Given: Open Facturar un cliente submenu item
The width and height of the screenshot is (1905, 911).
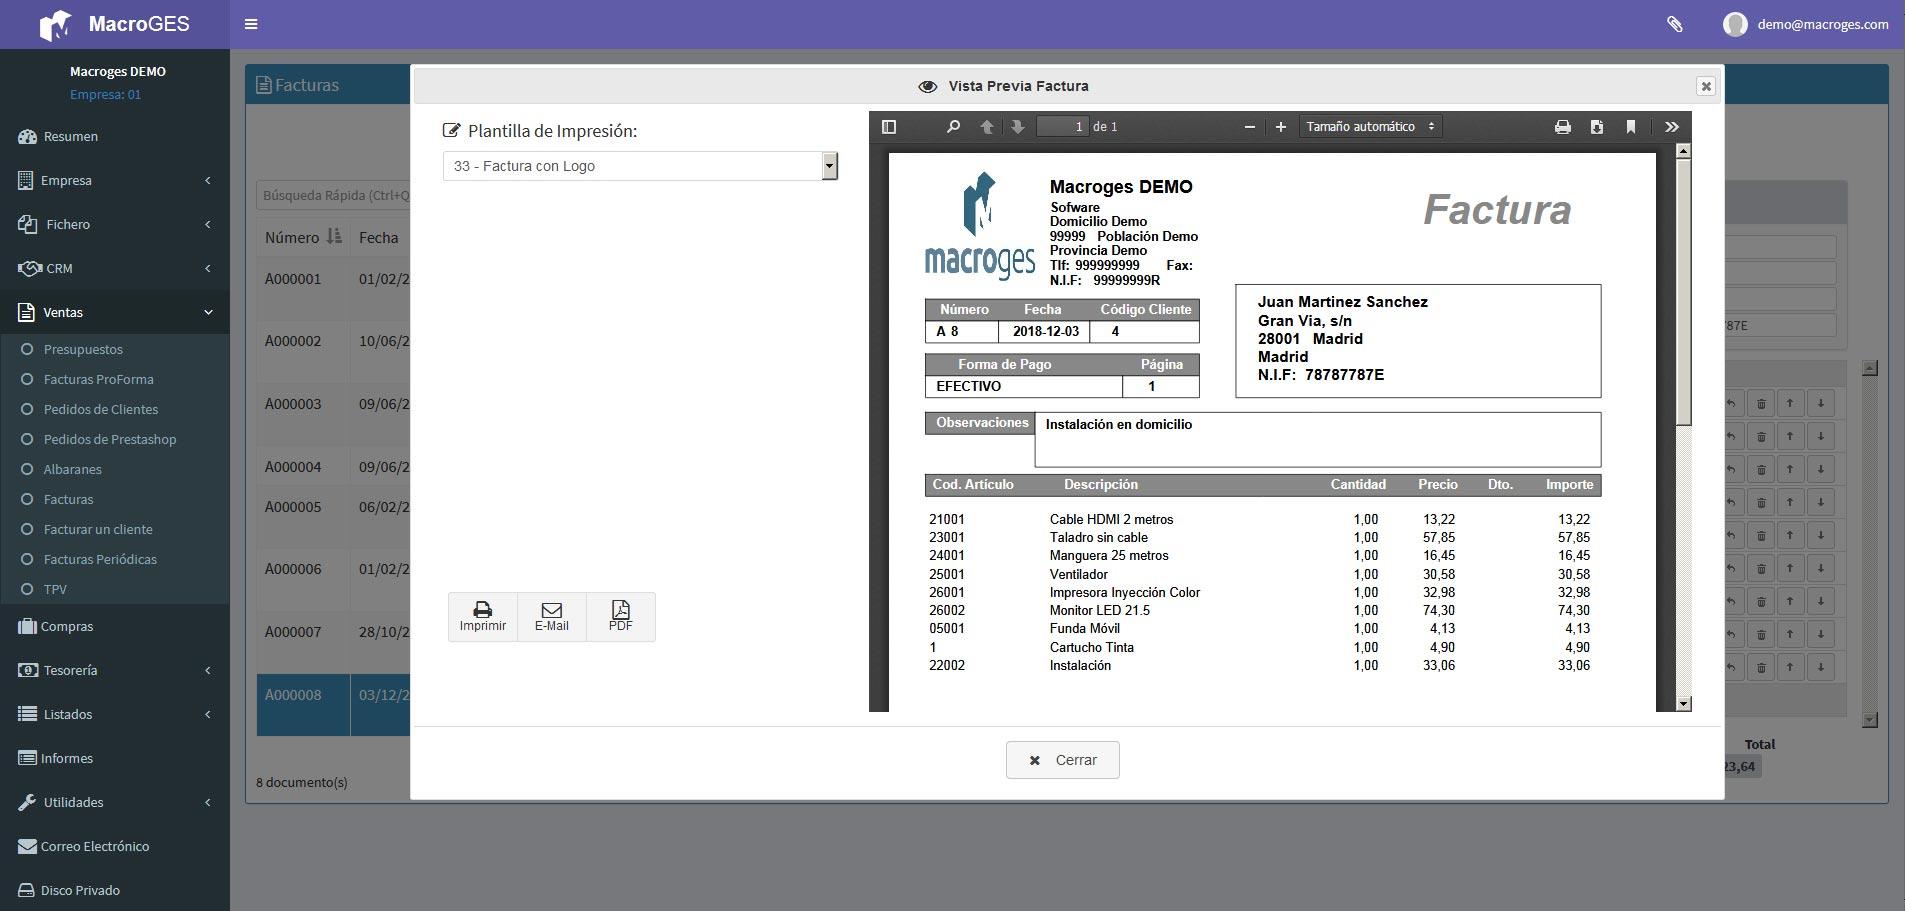Looking at the screenshot, I should 98,529.
